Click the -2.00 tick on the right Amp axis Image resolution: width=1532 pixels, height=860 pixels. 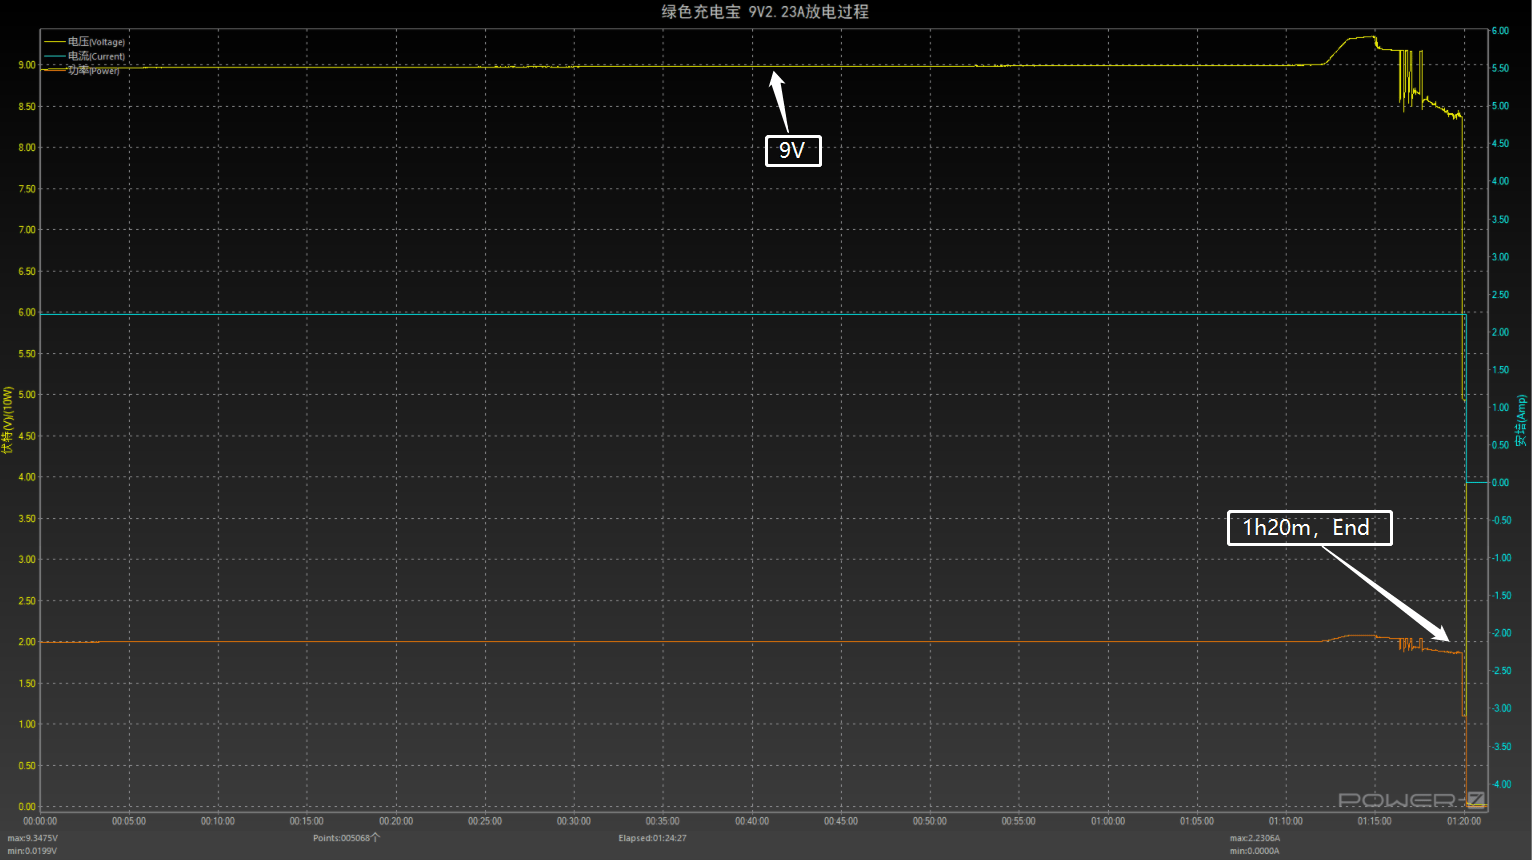click(x=1501, y=633)
